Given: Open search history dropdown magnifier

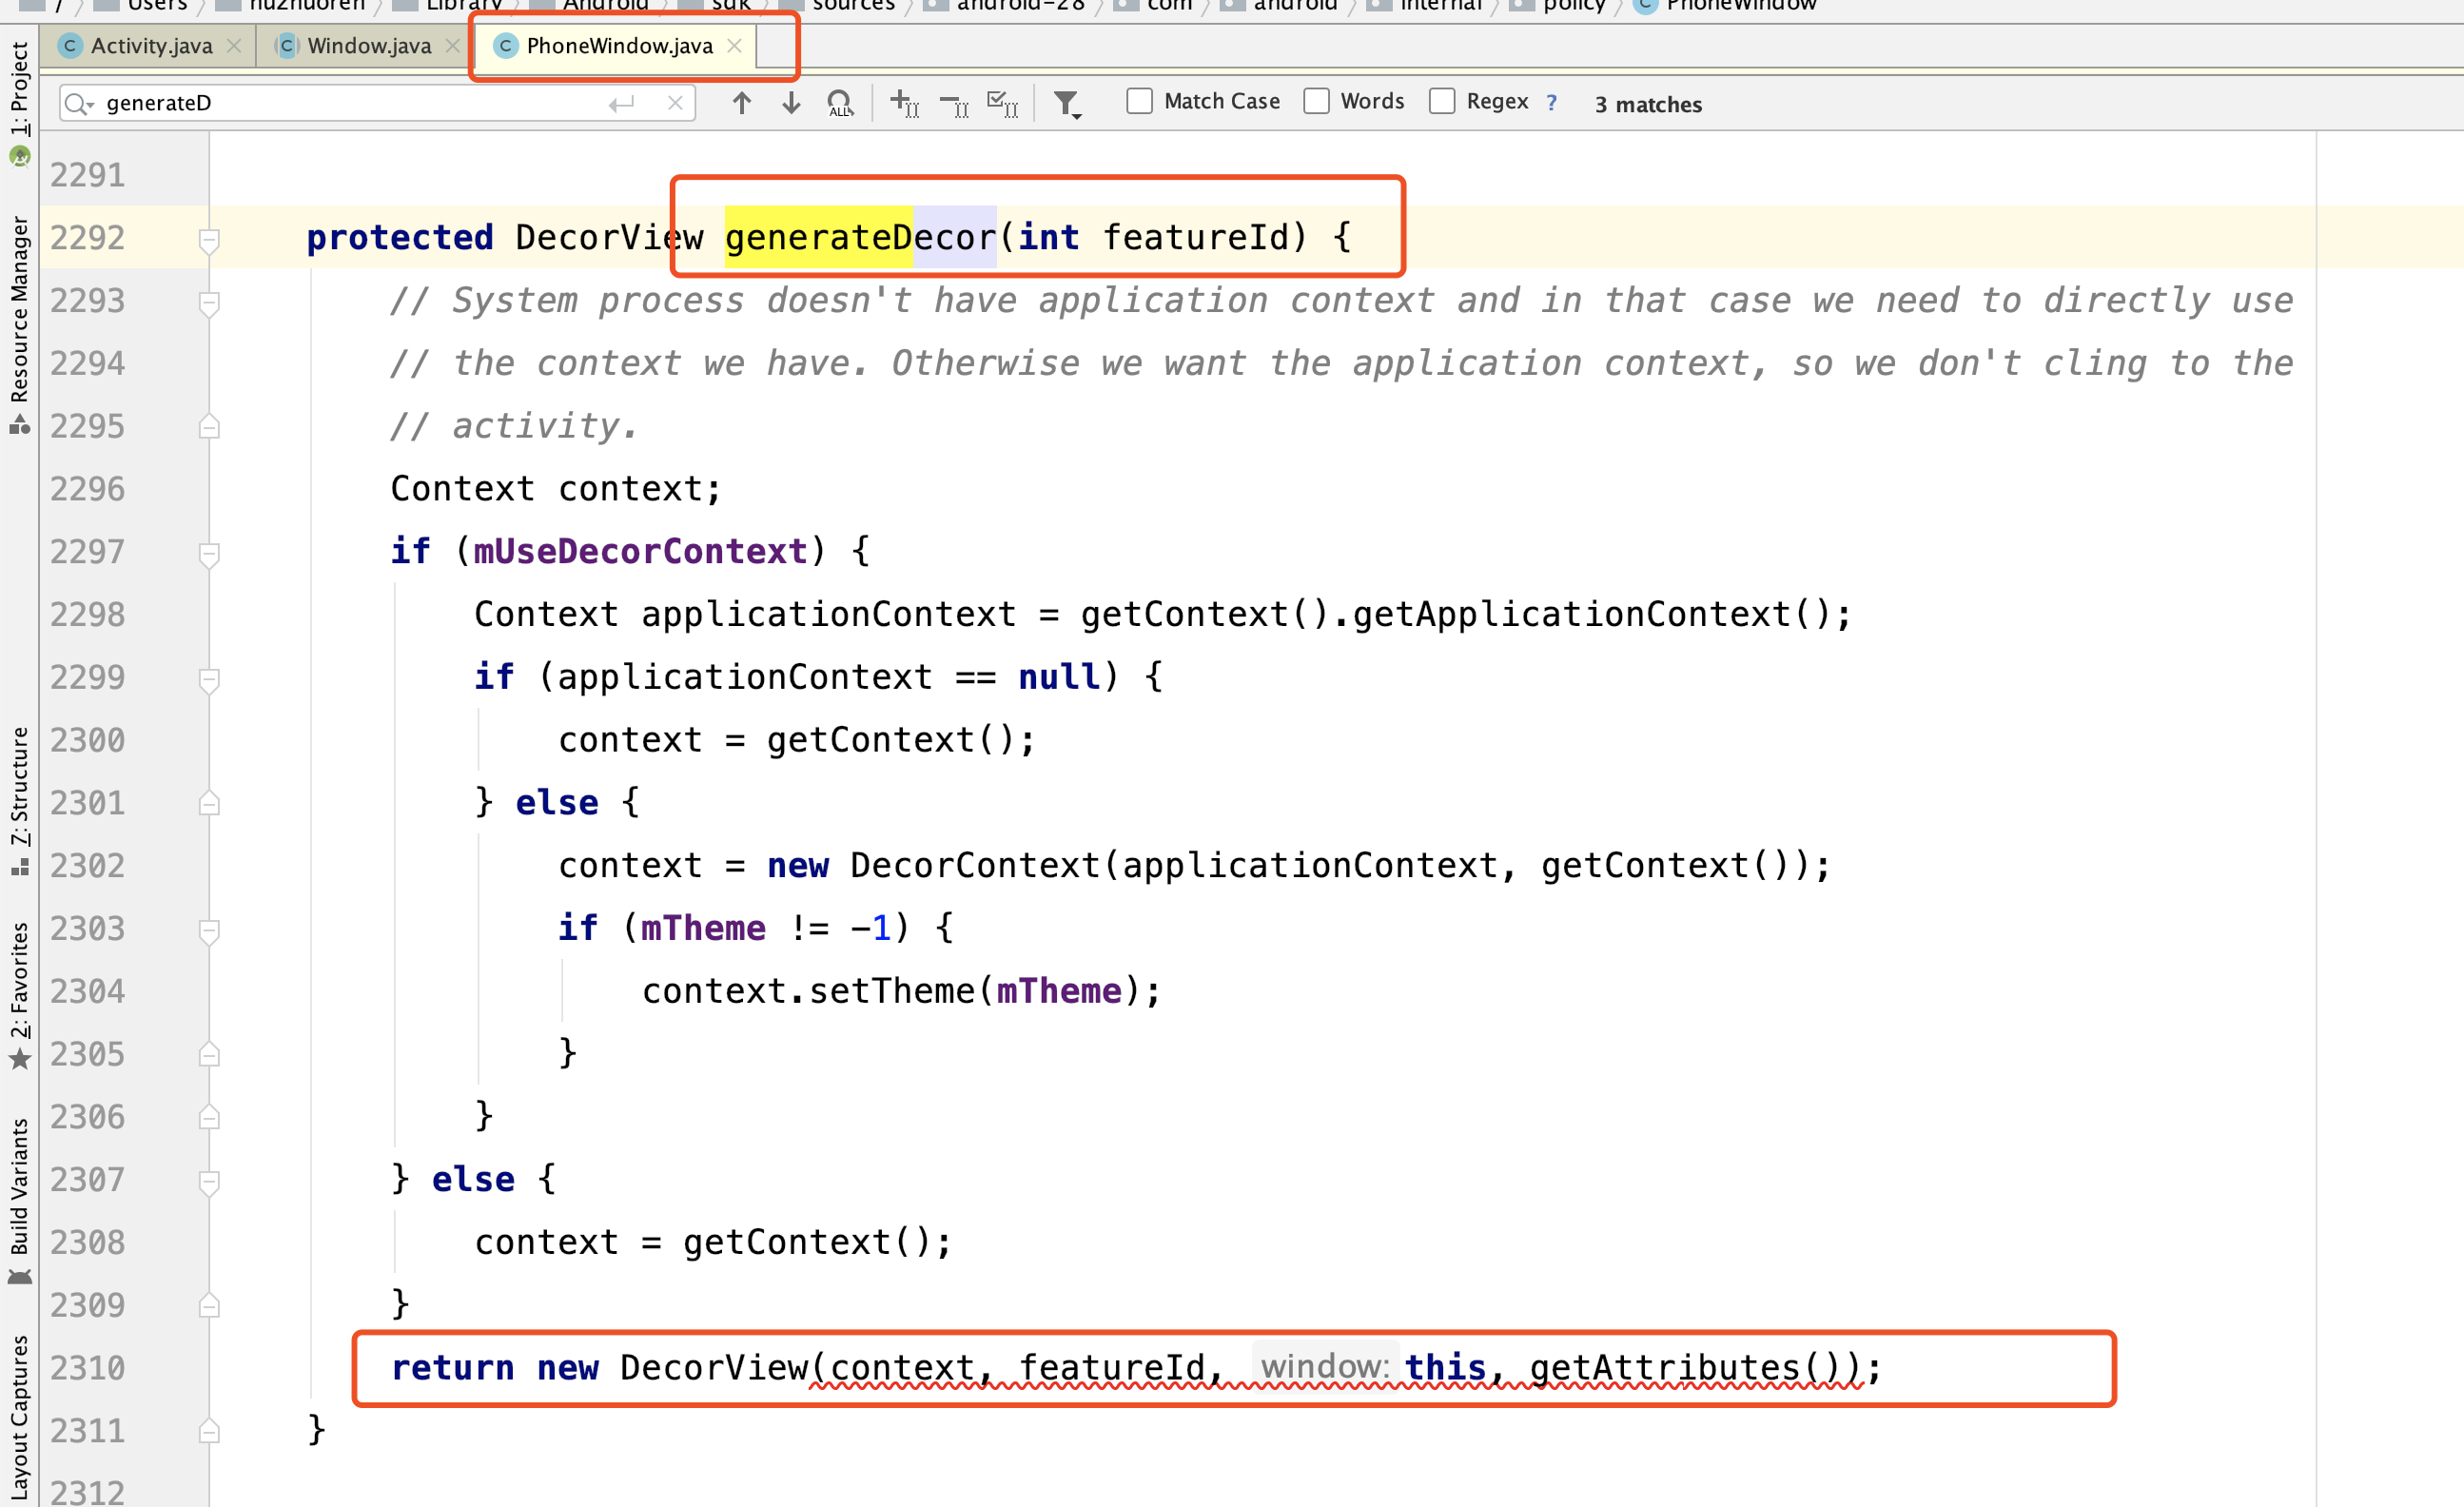Looking at the screenshot, I should pos(78,103).
